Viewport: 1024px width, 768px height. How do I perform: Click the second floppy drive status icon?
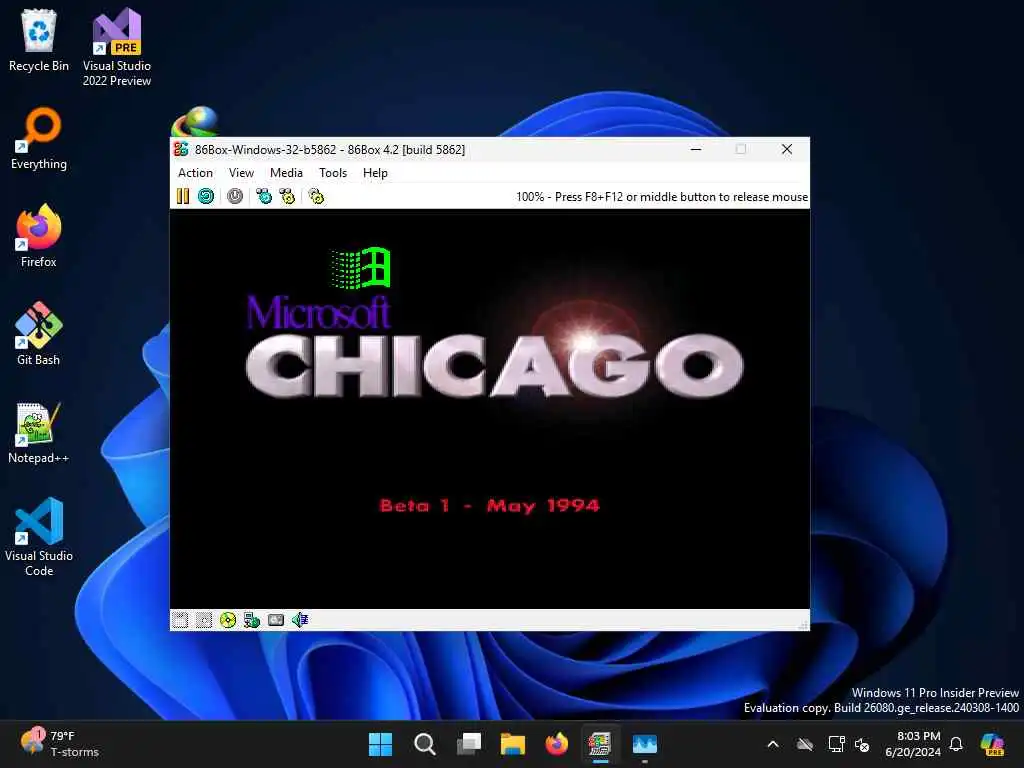click(x=204, y=620)
